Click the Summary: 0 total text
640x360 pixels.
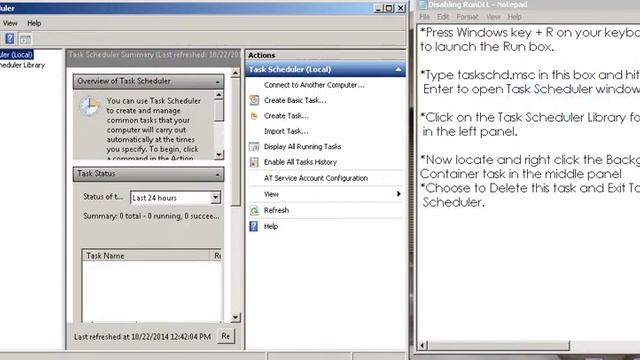click(x=151, y=216)
